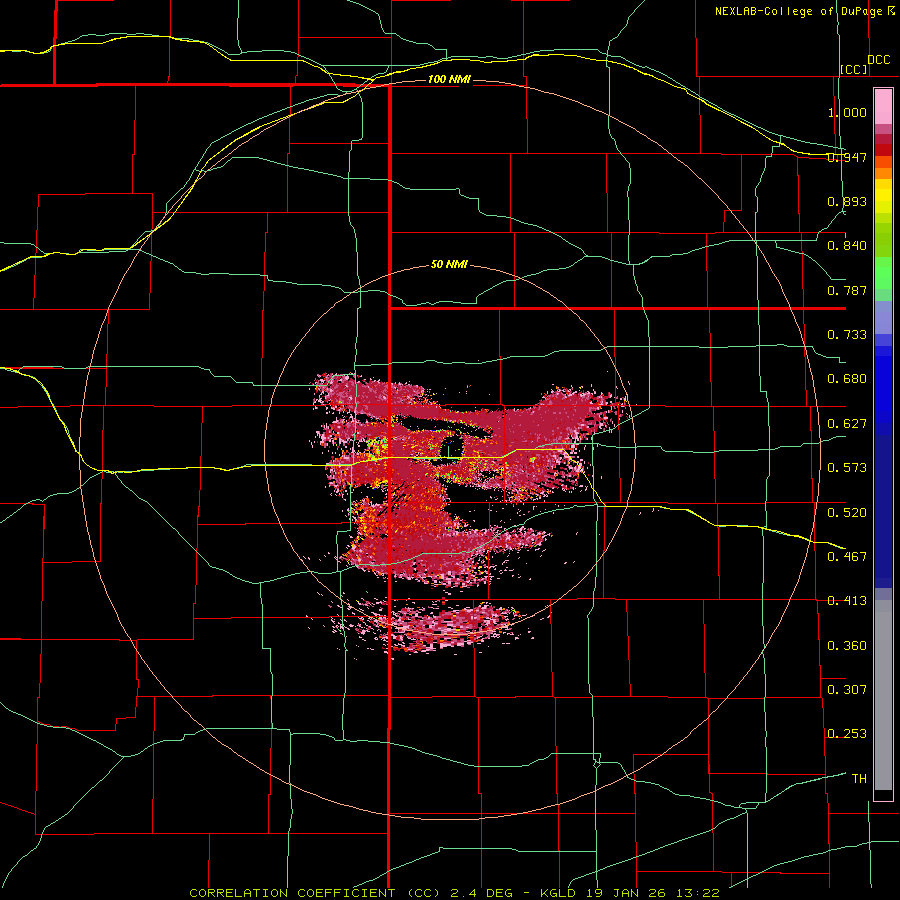Click the 50 NMI range ring label
The width and height of the screenshot is (900, 900).
(449, 264)
